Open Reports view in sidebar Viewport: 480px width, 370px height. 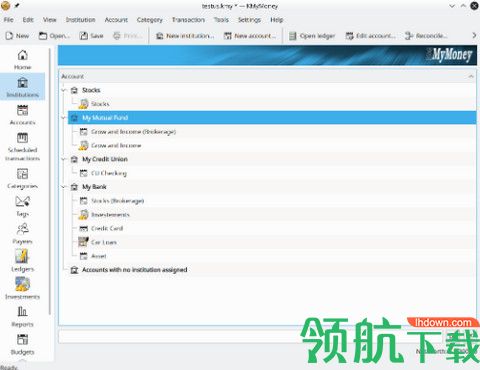(22, 317)
